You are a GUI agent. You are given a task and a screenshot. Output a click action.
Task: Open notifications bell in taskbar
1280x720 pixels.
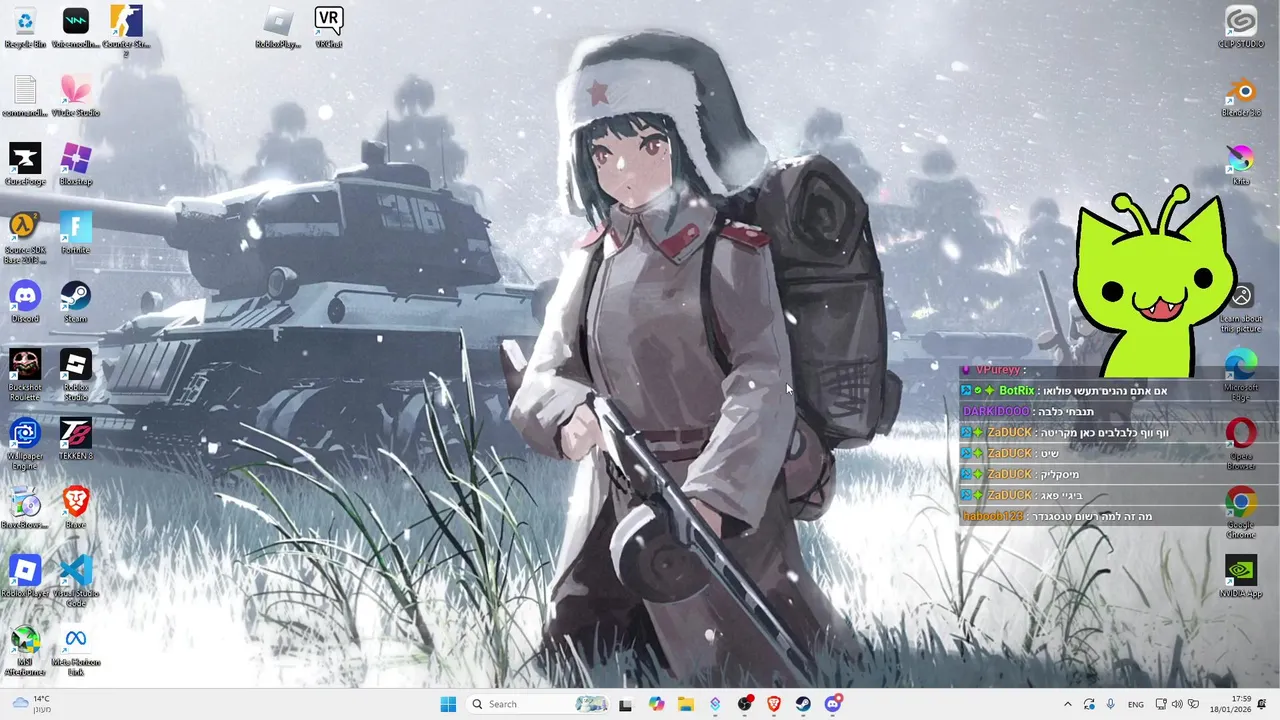[x=1262, y=704]
